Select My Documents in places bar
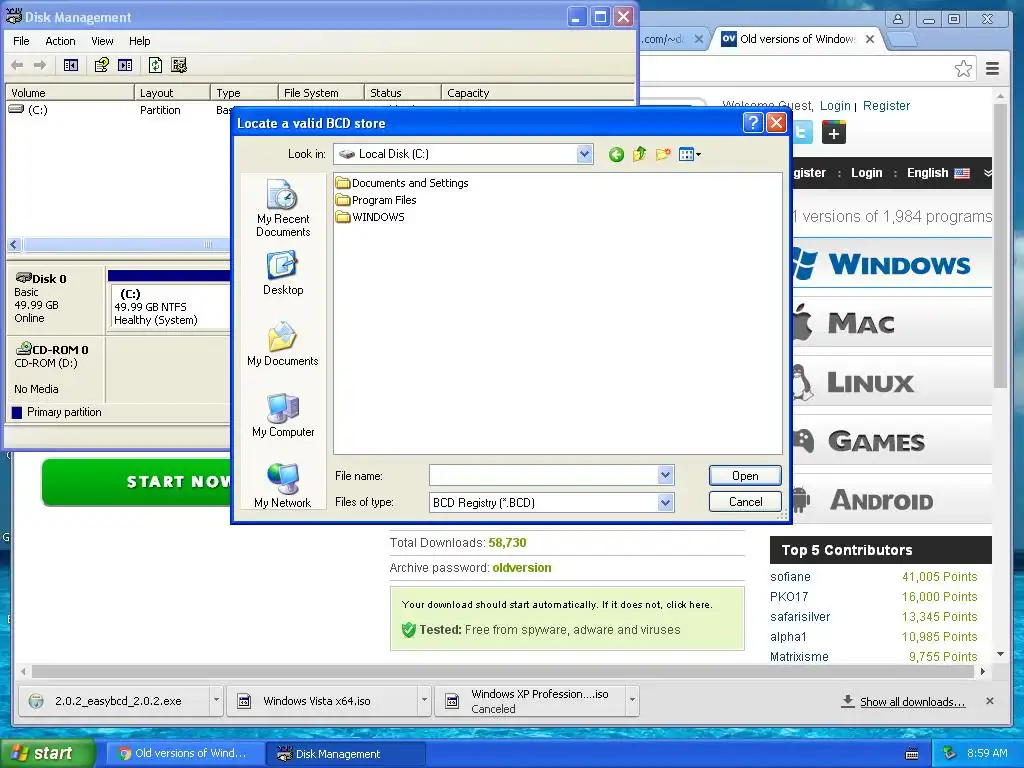The image size is (1024, 768). 283,344
